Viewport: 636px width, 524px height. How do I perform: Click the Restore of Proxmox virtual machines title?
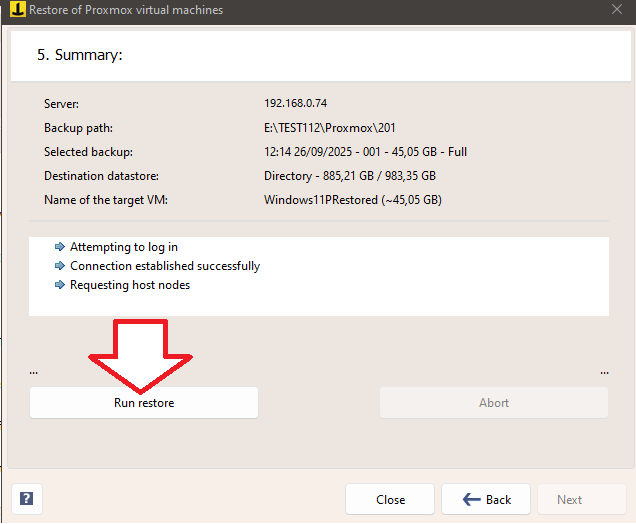[126, 10]
